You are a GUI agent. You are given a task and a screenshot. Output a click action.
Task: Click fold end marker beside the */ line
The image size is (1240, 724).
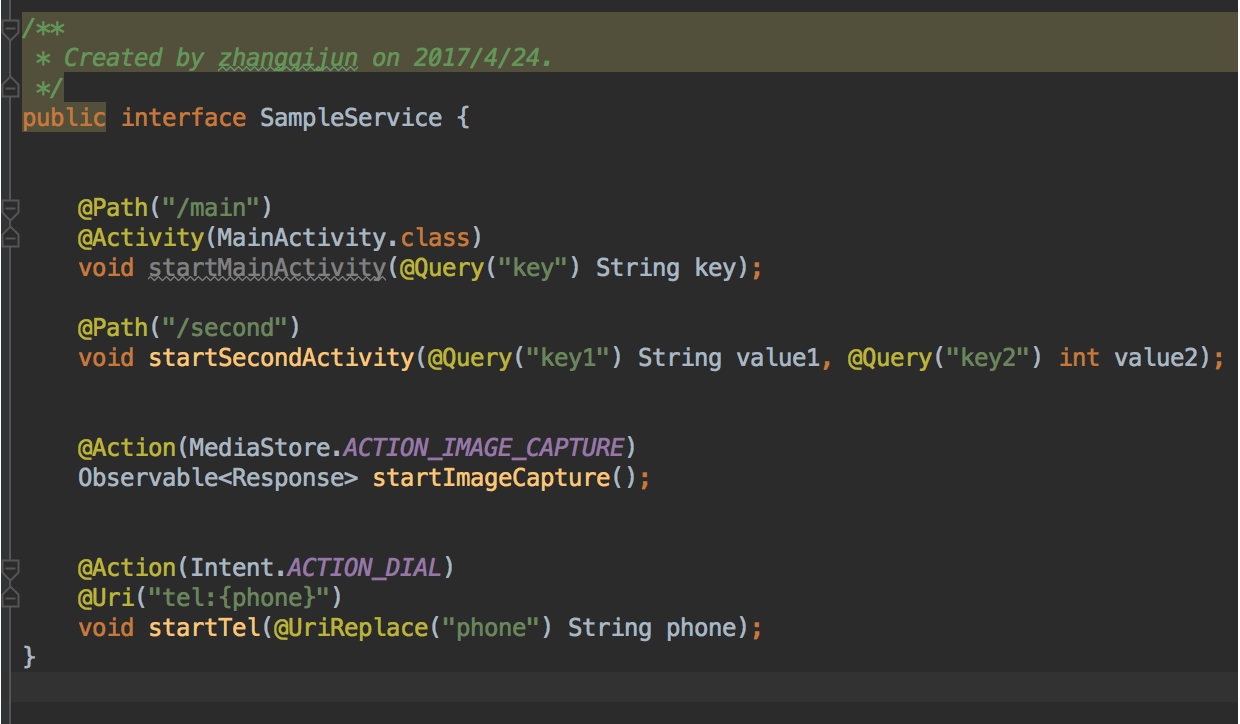coord(10,88)
